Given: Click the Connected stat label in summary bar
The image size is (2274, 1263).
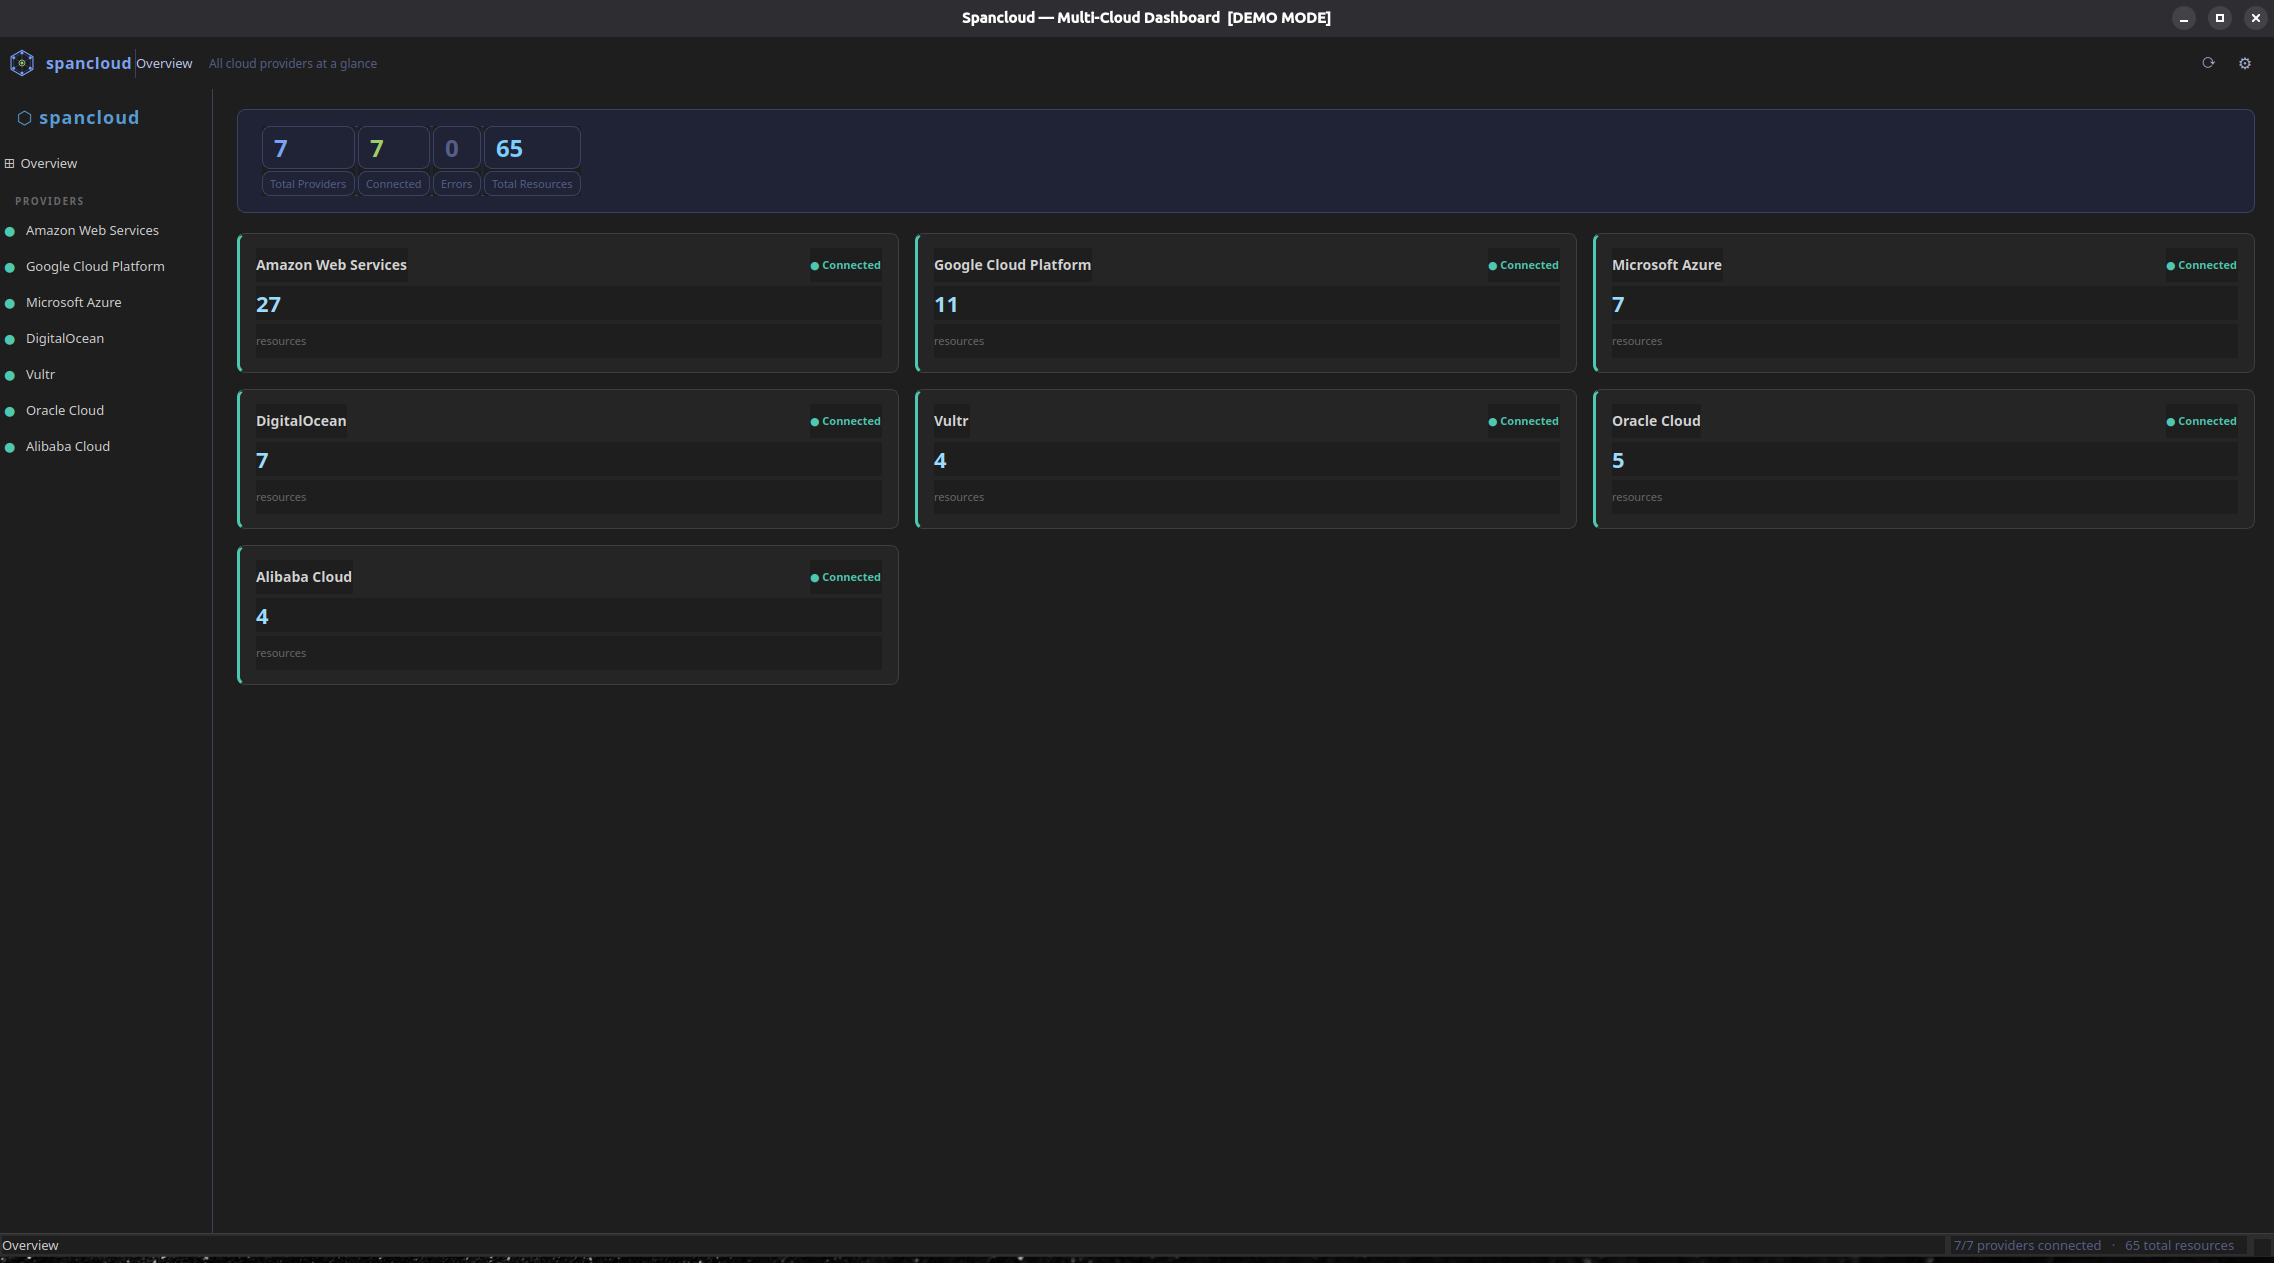Looking at the screenshot, I should pyautogui.click(x=393, y=184).
